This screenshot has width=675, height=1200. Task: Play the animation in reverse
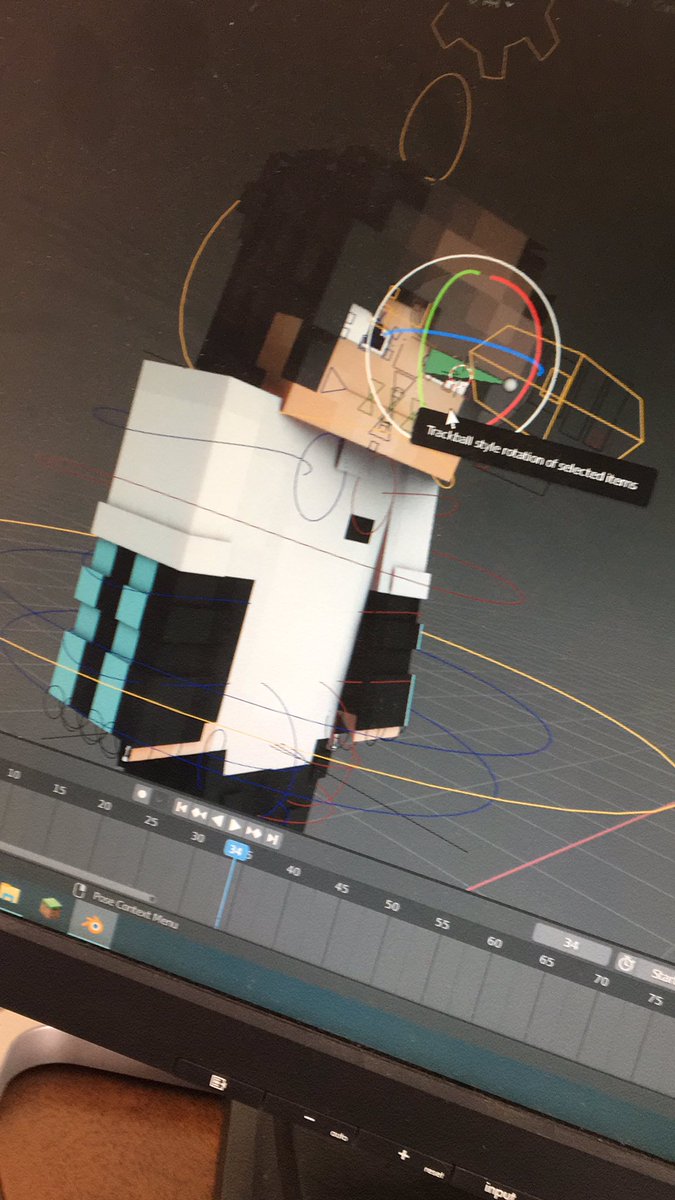217,819
